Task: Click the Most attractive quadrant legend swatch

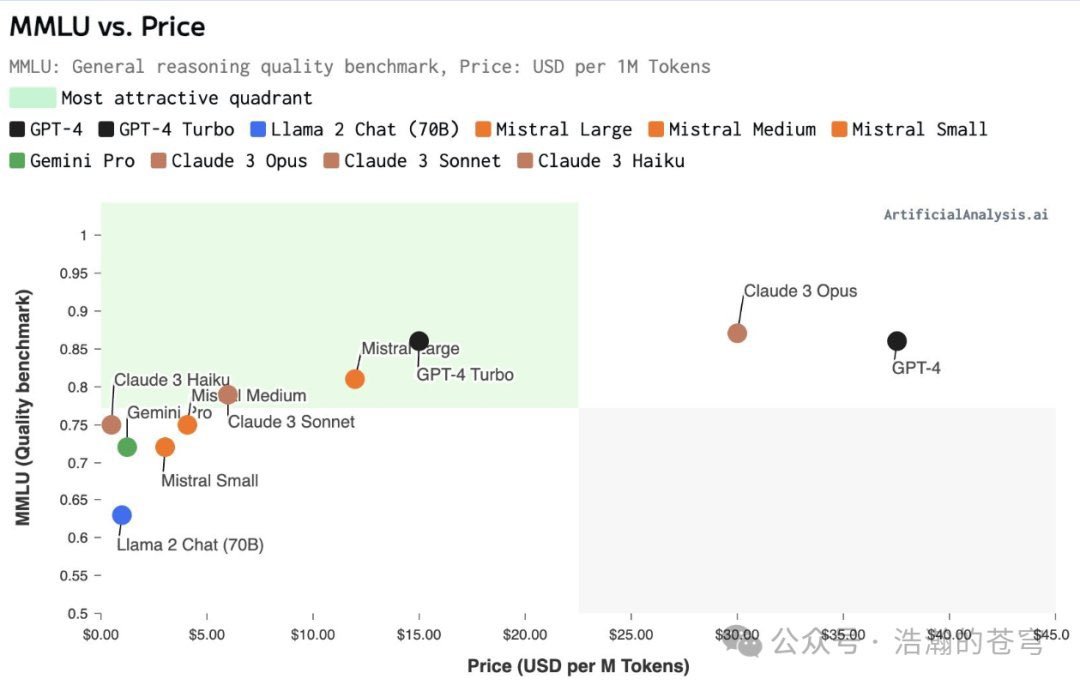Action: (x=32, y=98)
